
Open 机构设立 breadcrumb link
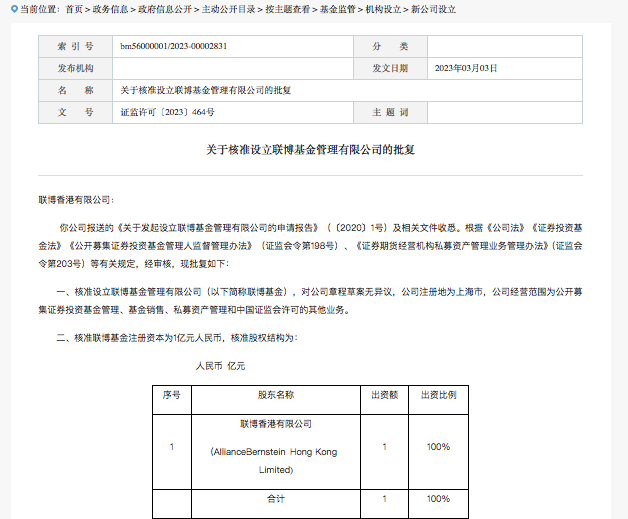[x=383, y=9]
